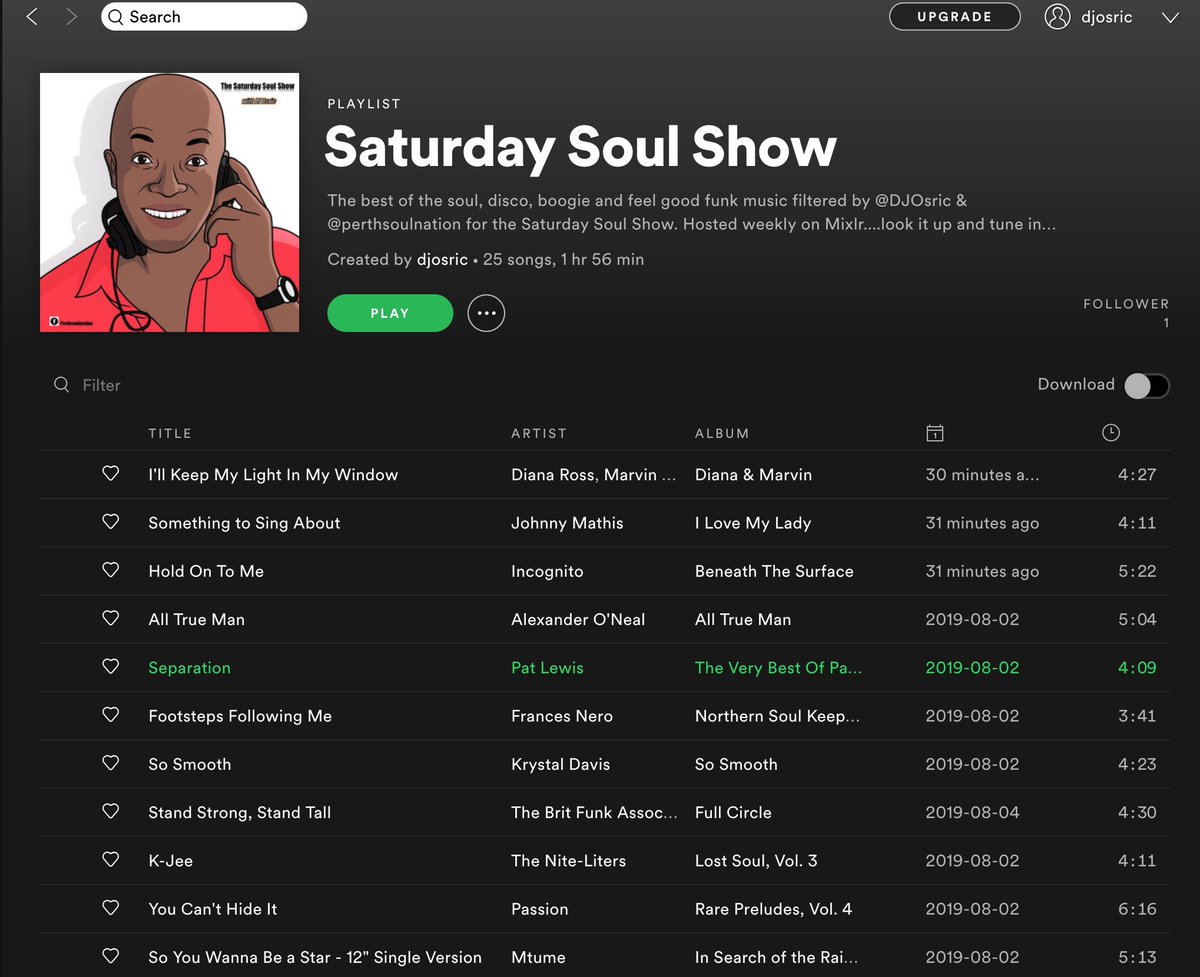
Task: Sort by ALBUM column header
Action: pos(722,433)
